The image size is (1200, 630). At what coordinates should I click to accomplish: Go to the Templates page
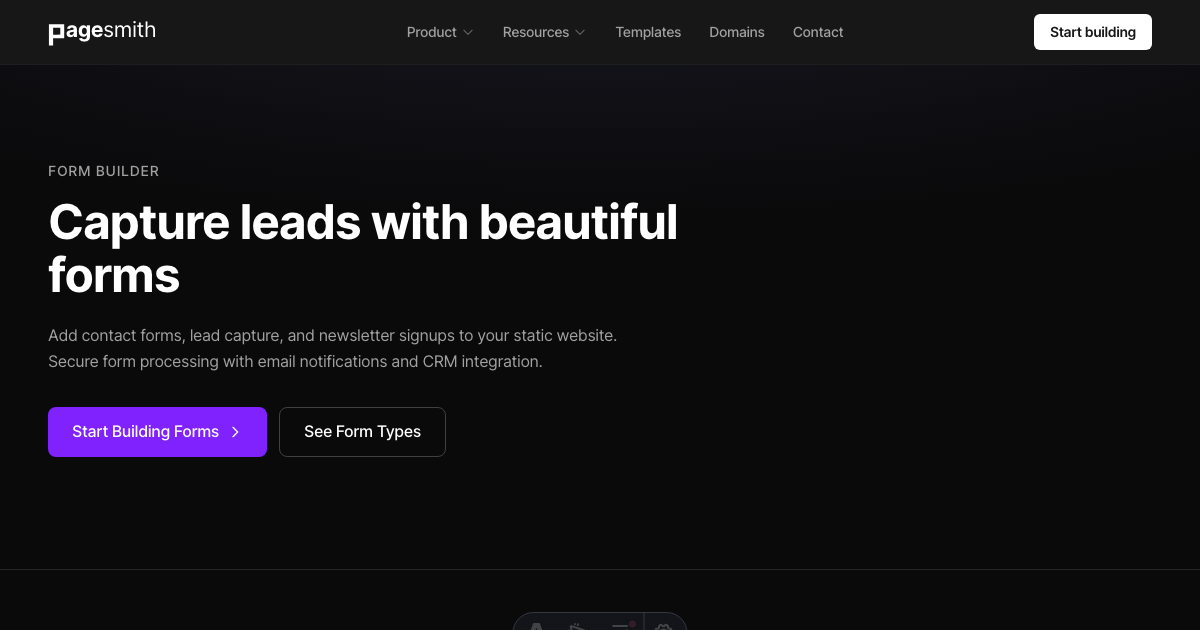(648, 32)
